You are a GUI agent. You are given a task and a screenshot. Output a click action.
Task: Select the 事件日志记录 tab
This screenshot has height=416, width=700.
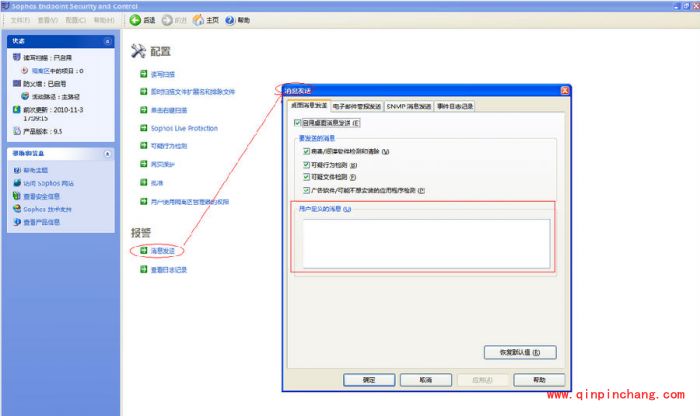pyautogui.click(x=455, y=106)
